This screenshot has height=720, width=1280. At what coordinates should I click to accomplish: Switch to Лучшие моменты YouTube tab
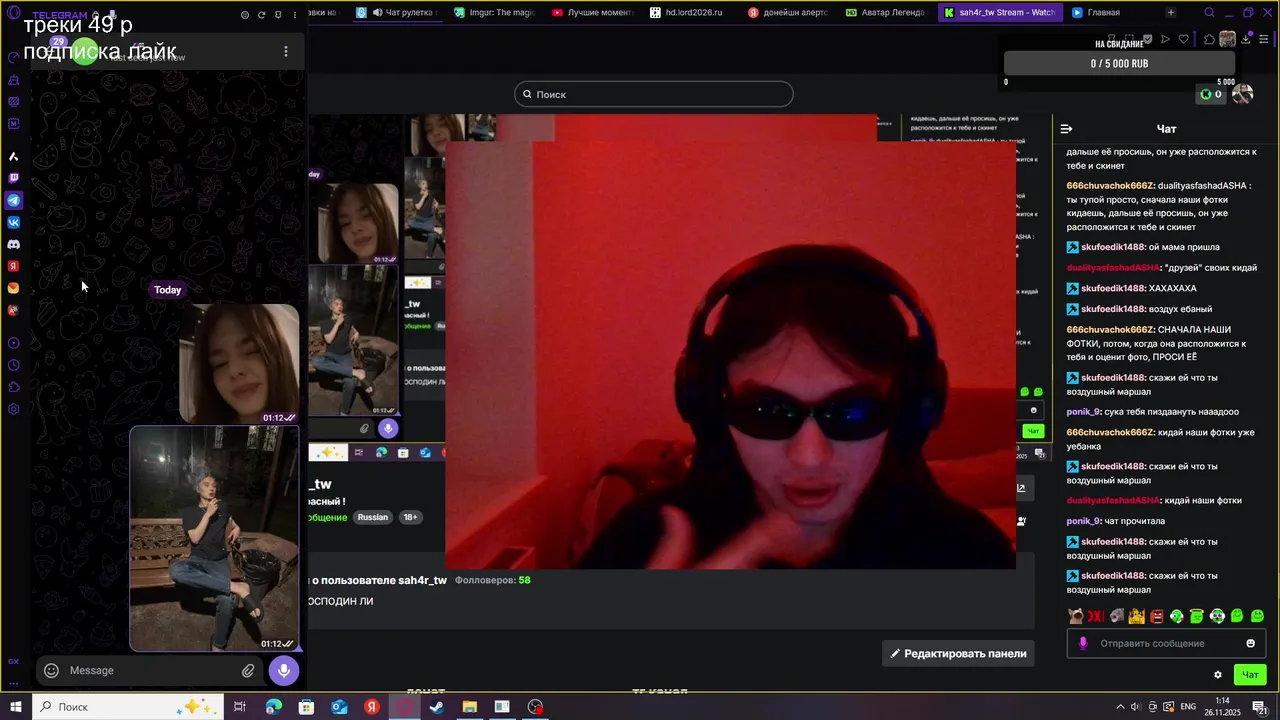[592, 13]
